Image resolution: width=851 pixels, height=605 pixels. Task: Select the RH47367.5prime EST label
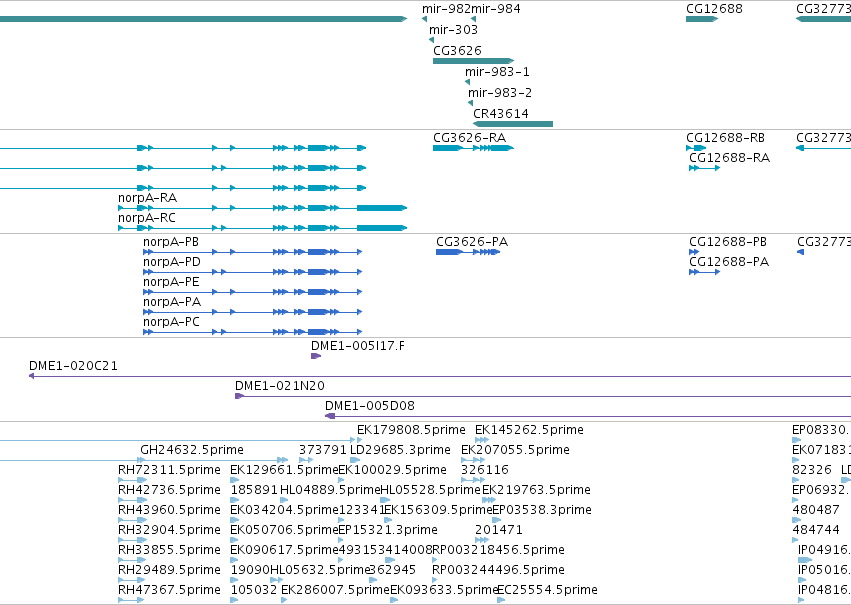point(169,591)
